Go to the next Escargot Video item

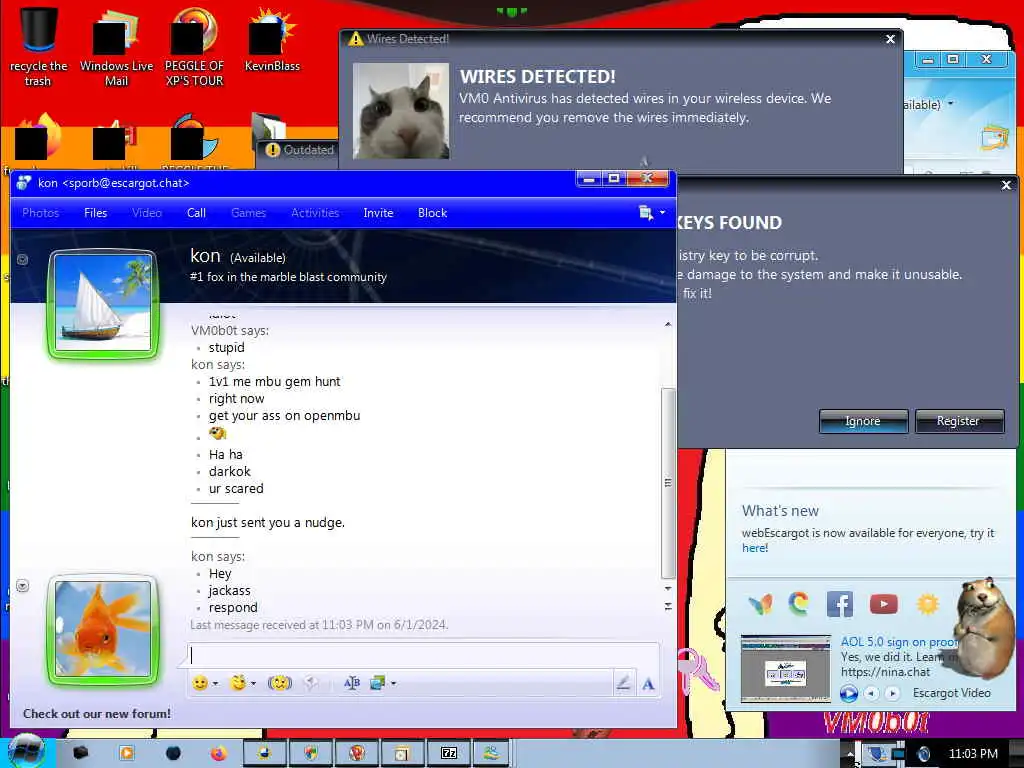coord(892,694)
